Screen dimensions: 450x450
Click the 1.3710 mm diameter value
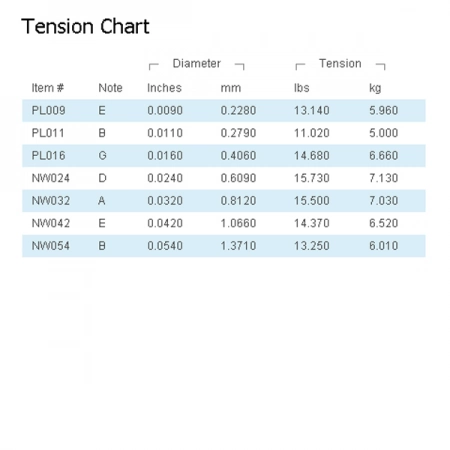238,246
